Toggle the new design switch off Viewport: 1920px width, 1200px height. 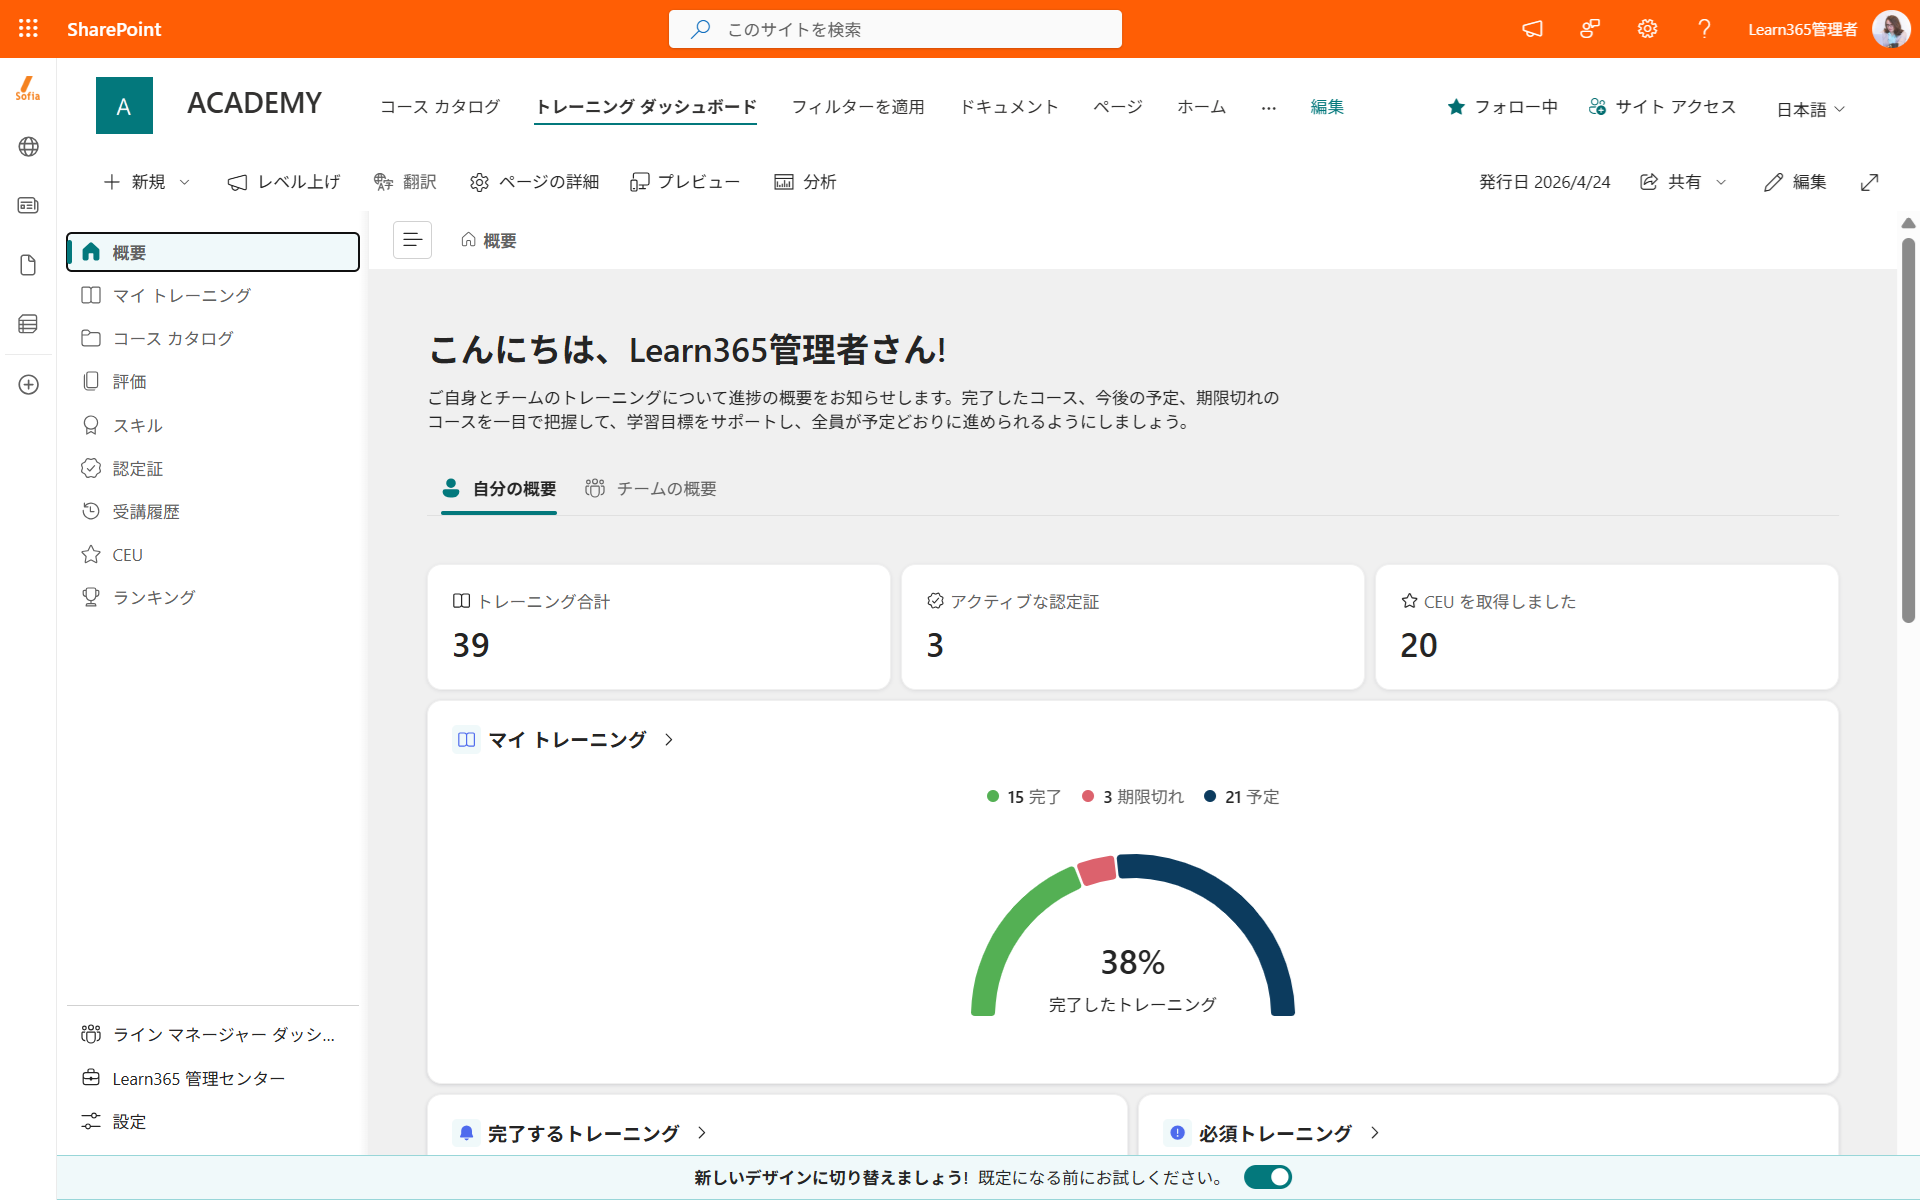[1267, 1177]
